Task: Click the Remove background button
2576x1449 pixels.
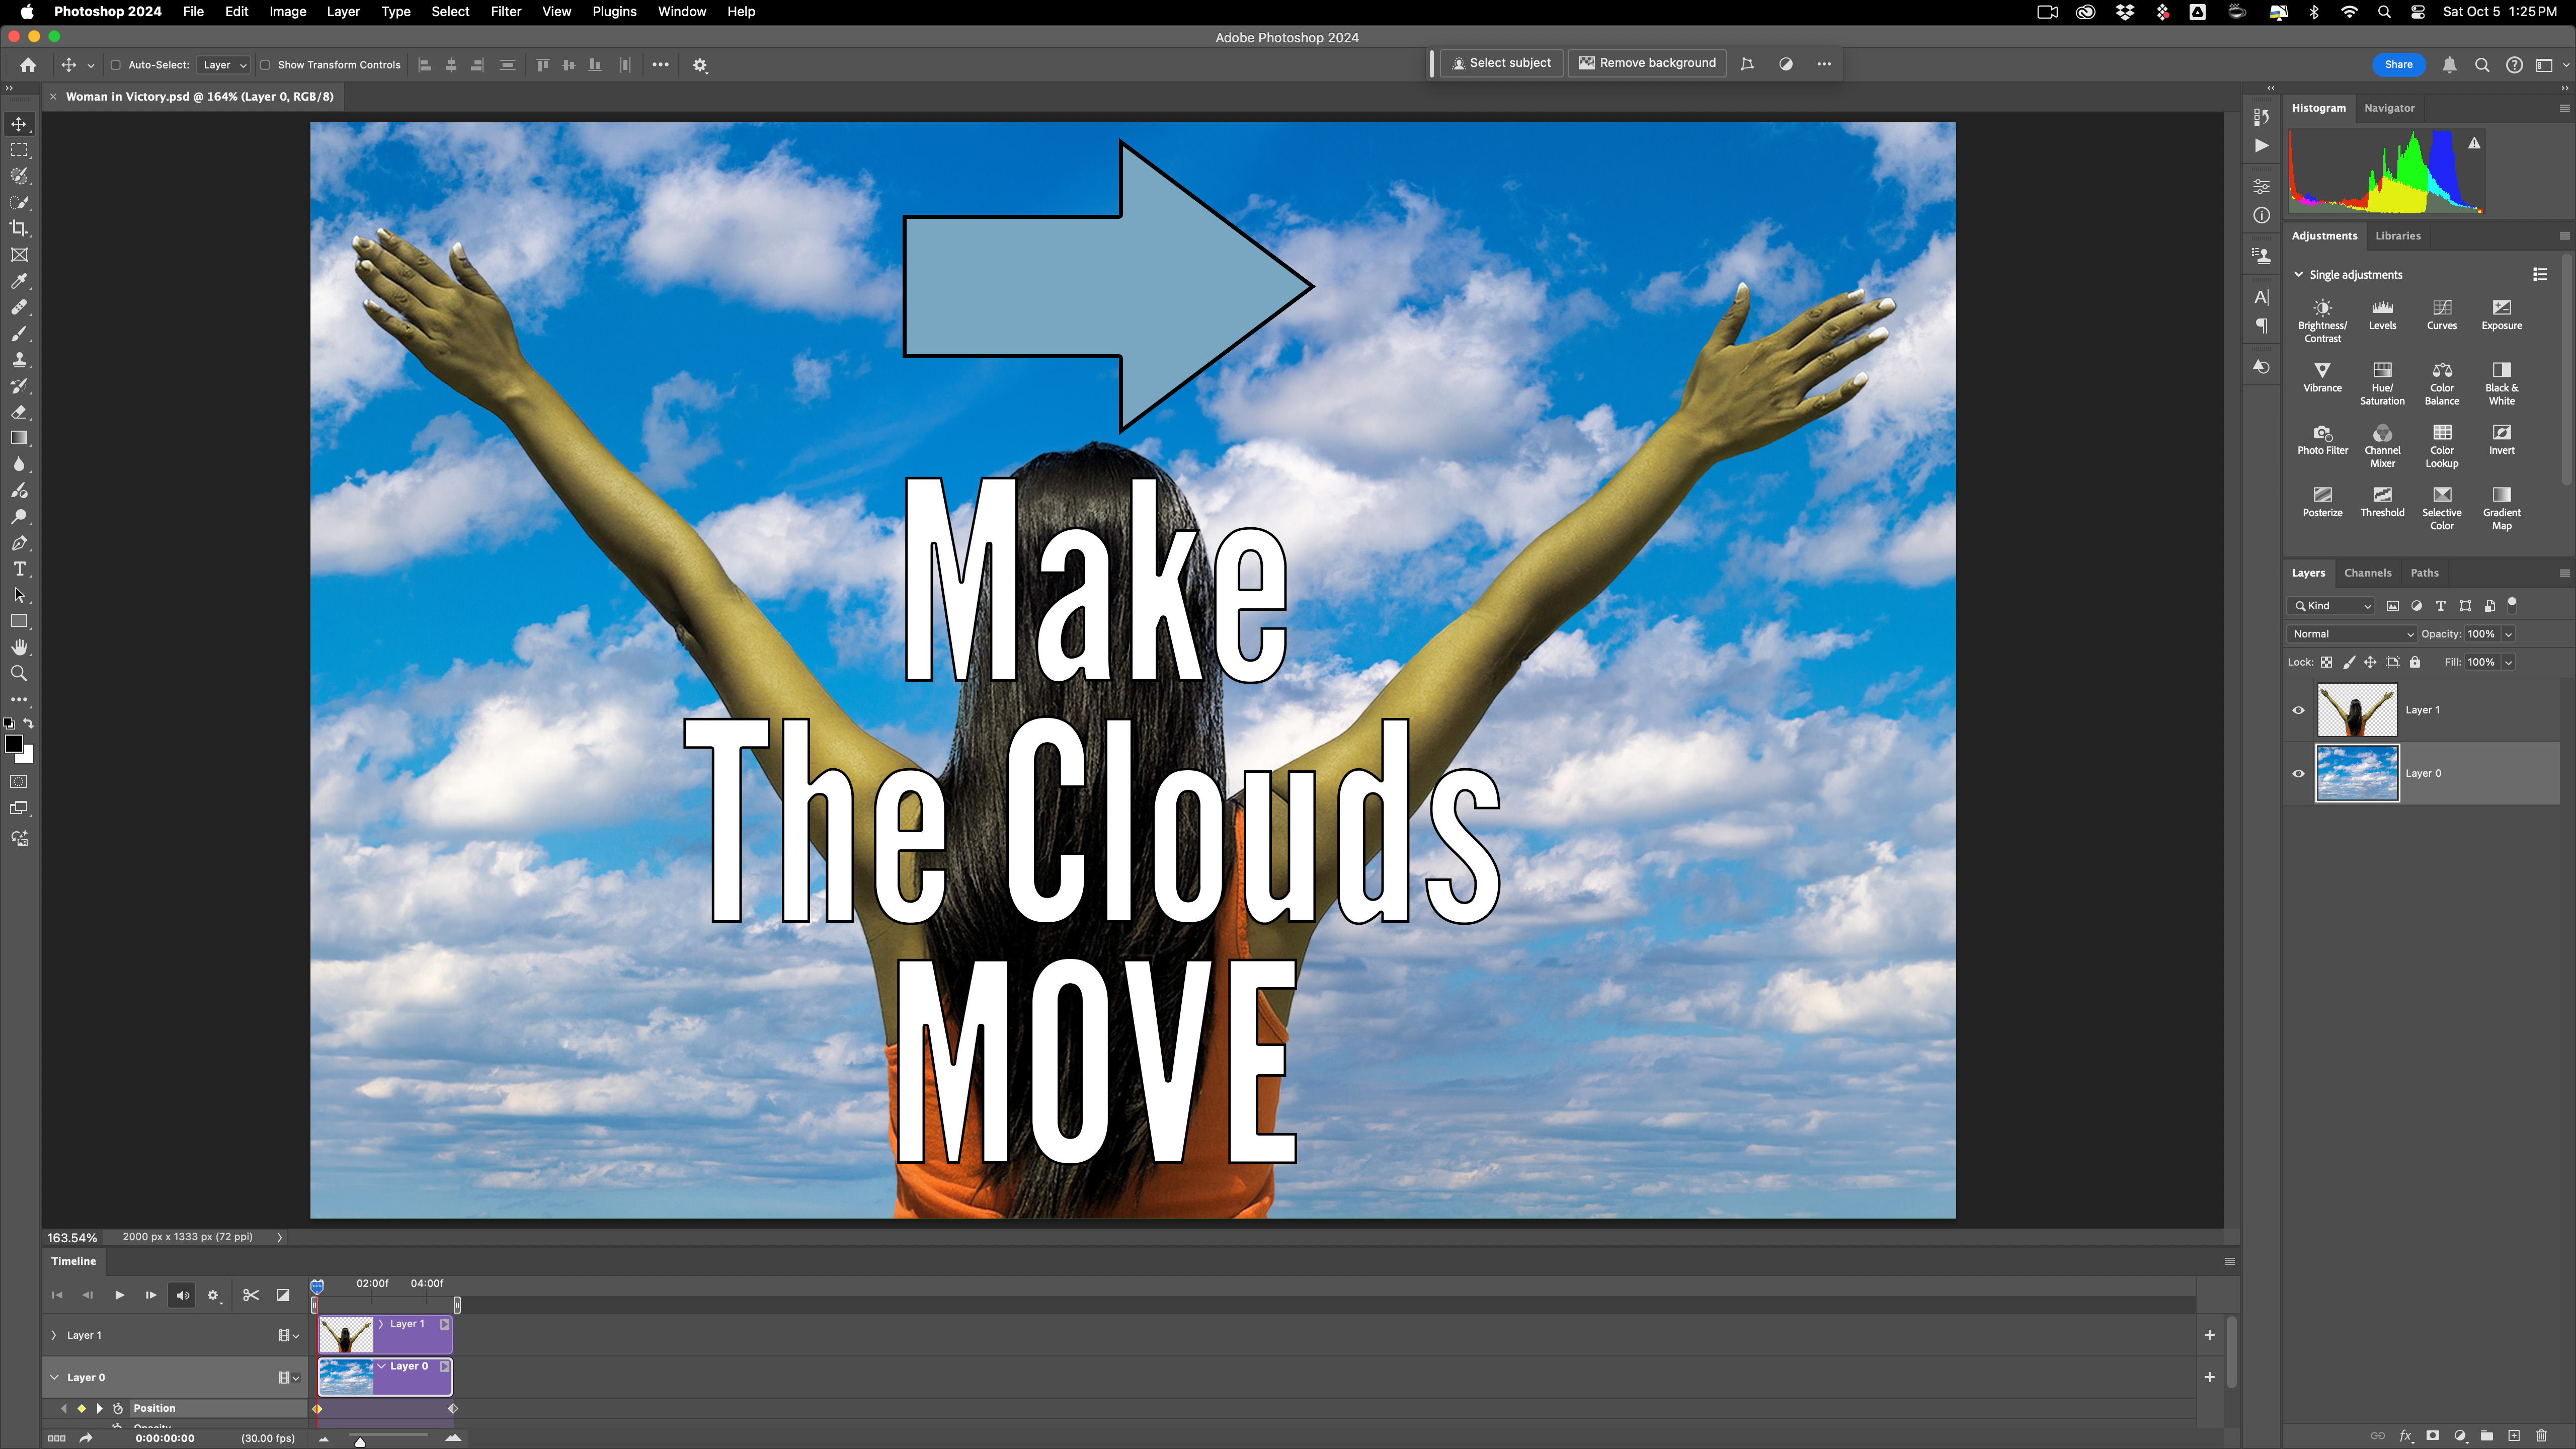Action: click(1646, 62)
